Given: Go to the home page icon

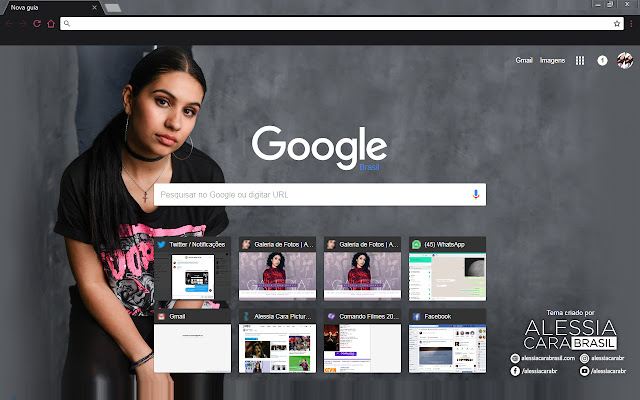Looking at the screenshot, I should (51, 24).
